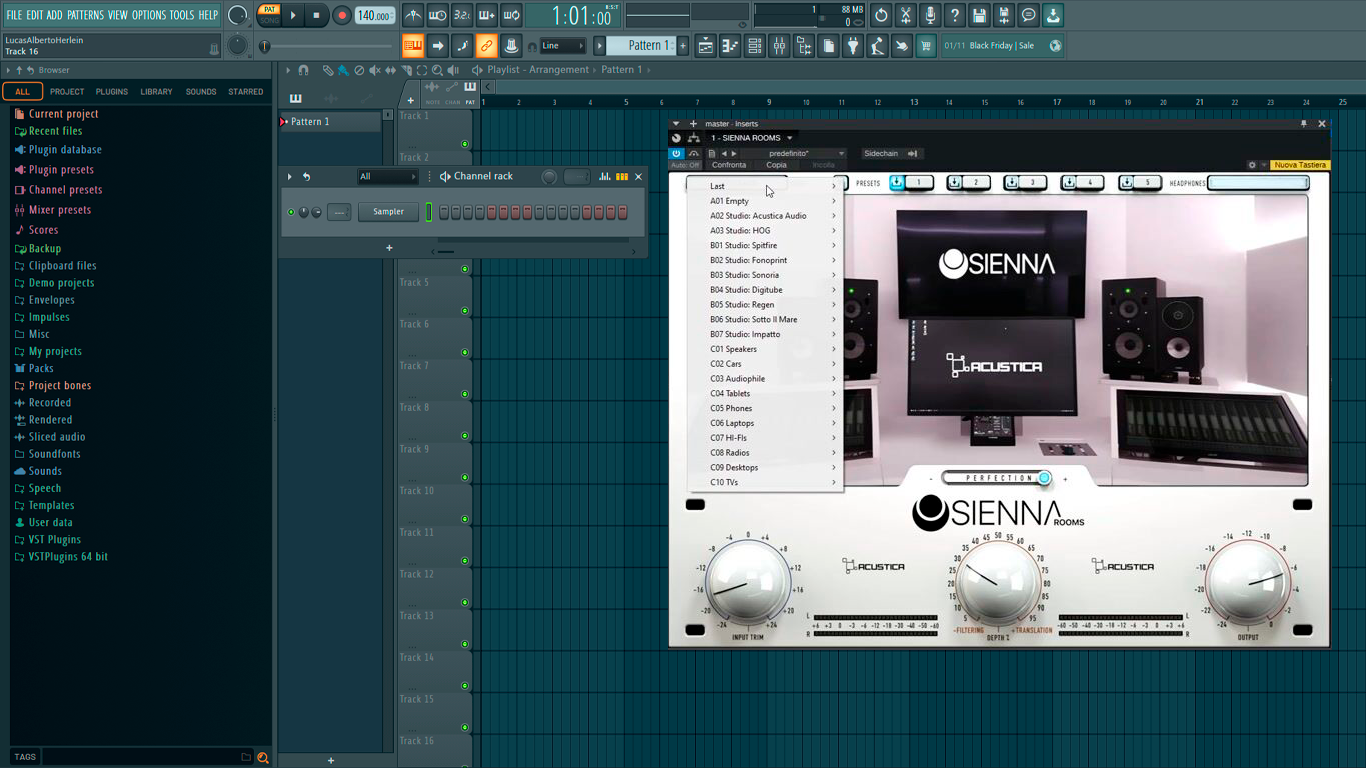Click the Copia button
The width and height of the screenshot is (1366, 768).
tap(776, 165)
